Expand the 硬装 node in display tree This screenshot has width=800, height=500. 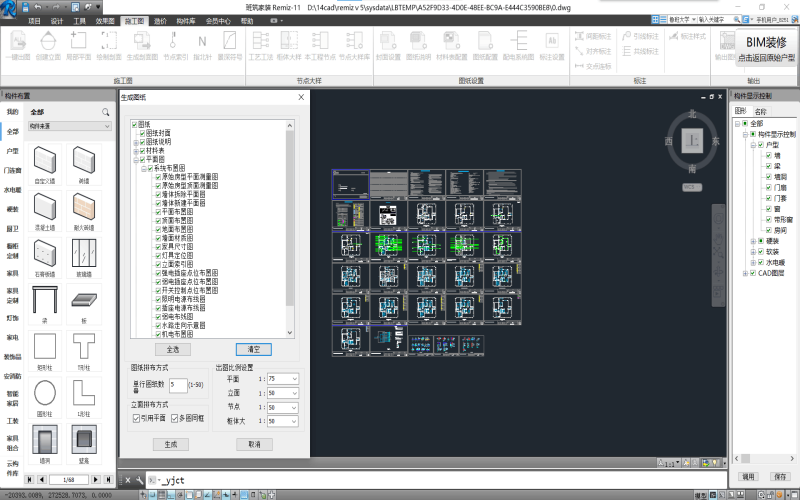click(753, 241)
